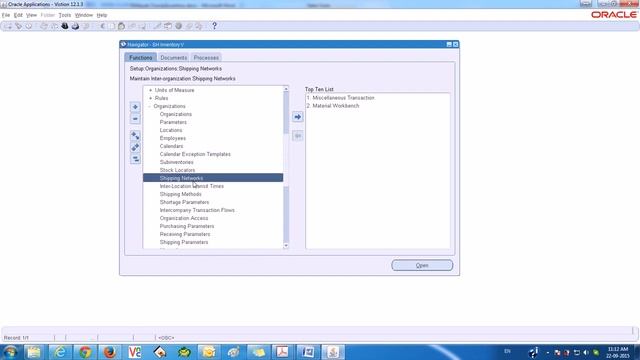Click the Collapse minus button beside the tree
Viewport: 640px width, 360px height.
click(135, 119)
